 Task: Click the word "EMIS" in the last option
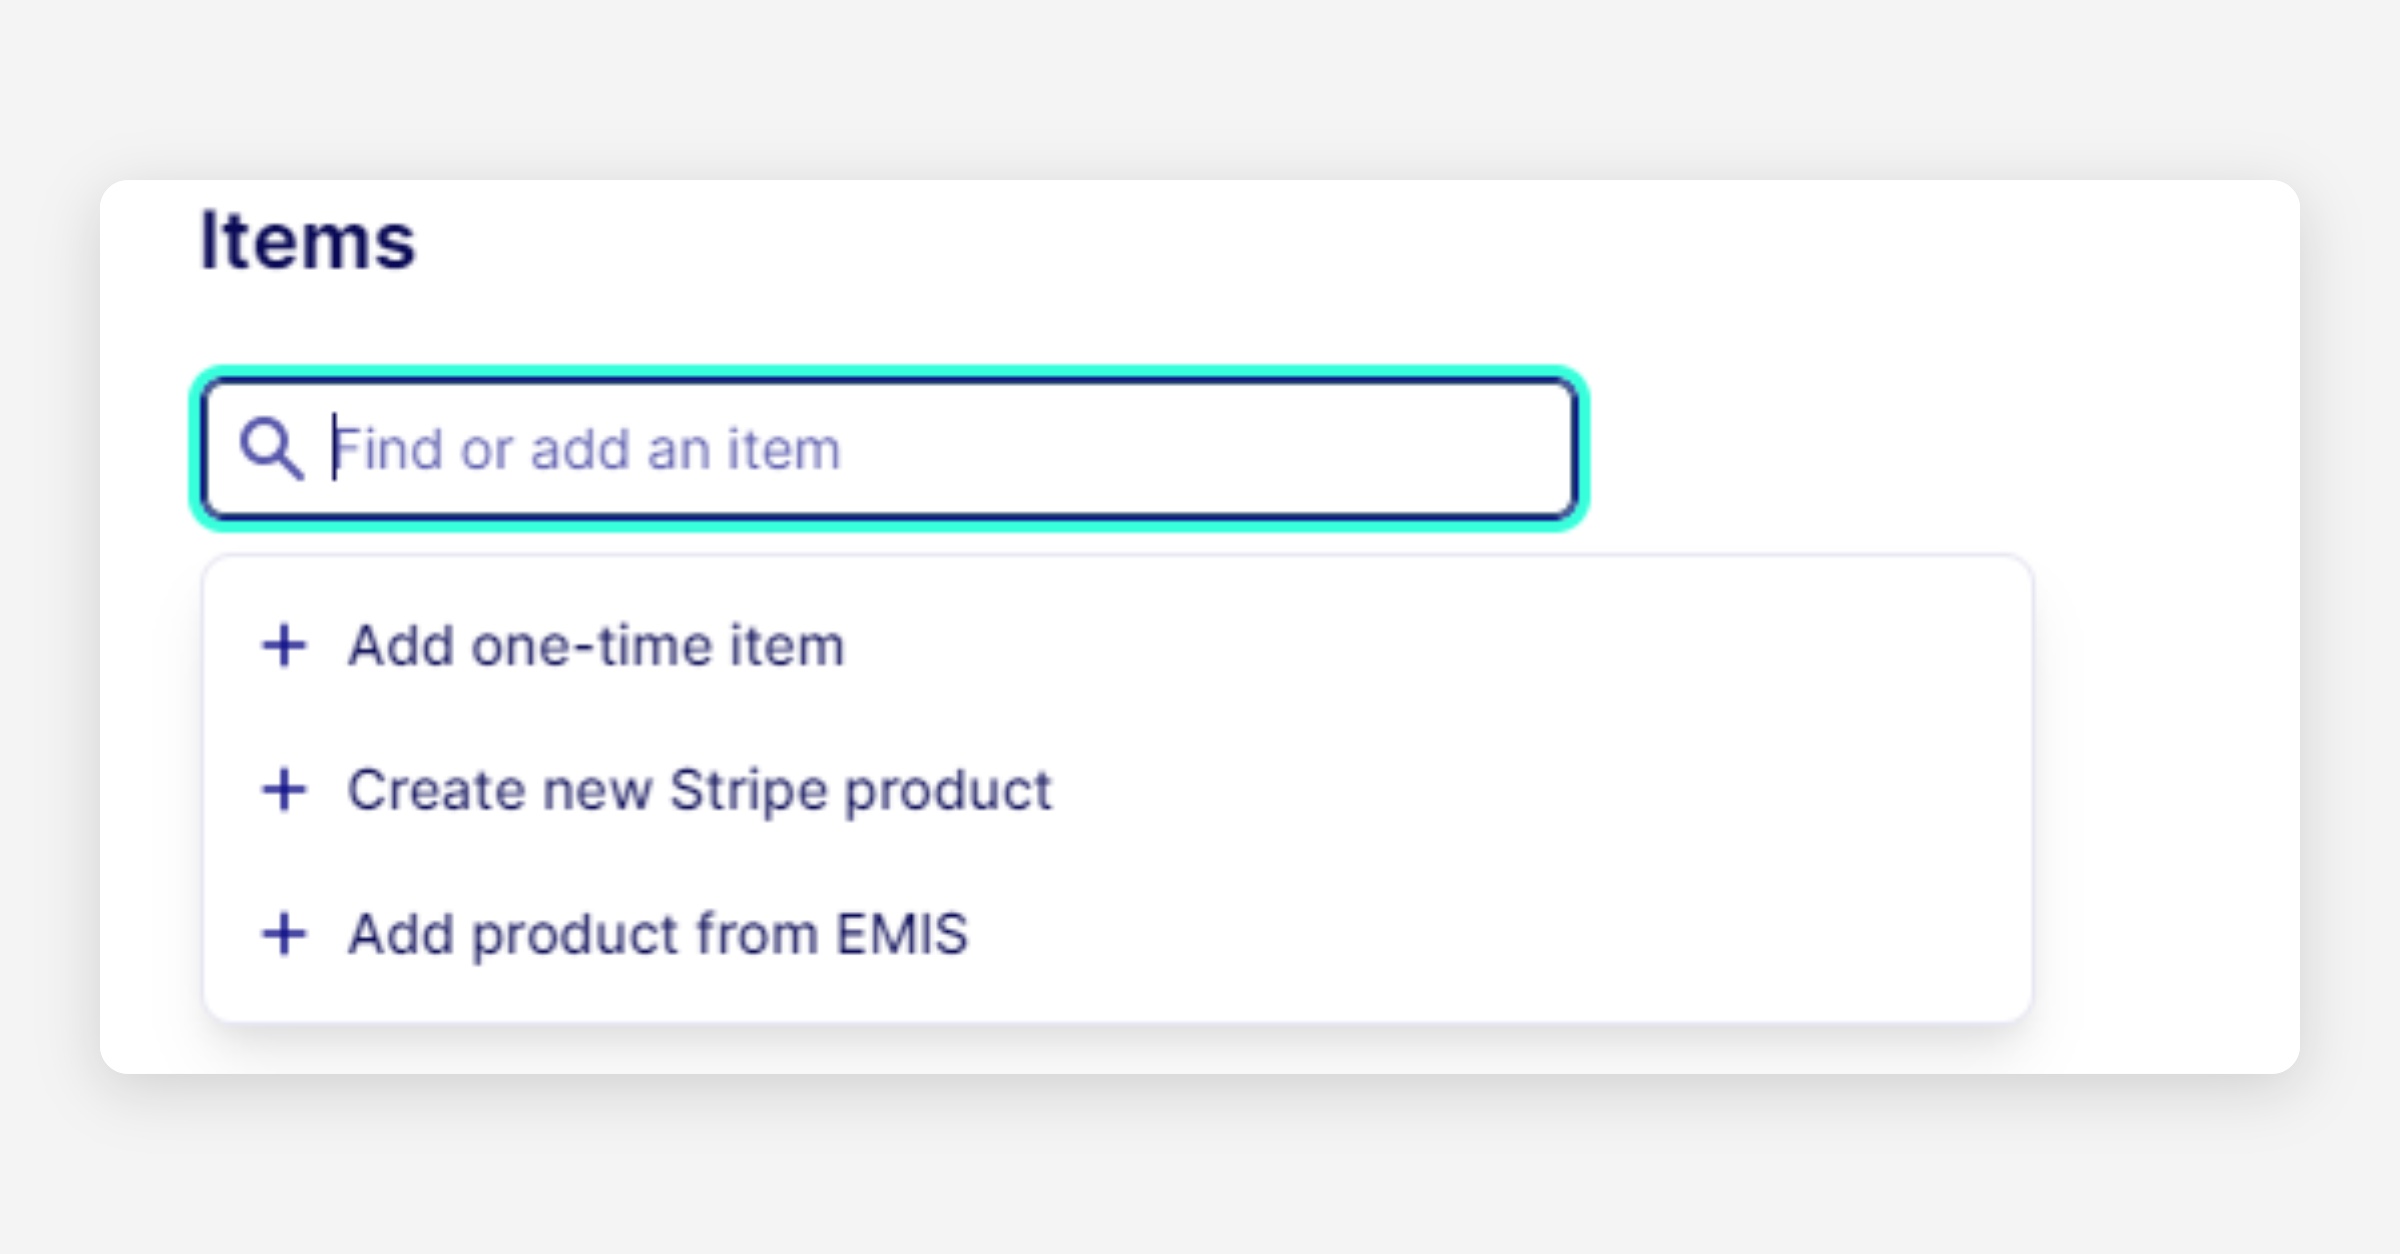902,934
